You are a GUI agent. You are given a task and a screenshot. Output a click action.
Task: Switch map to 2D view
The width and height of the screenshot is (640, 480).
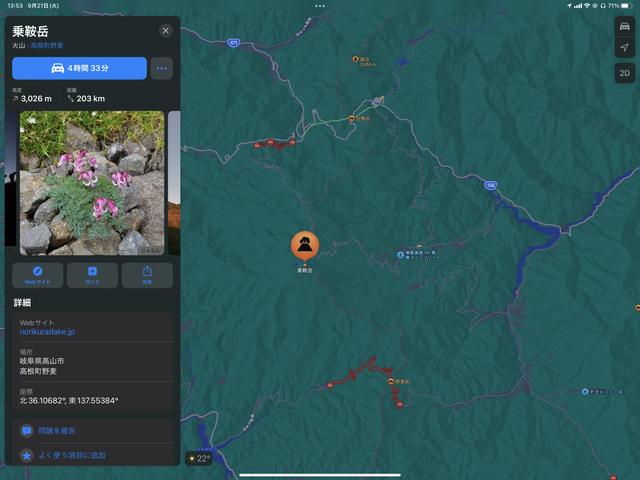624,73
